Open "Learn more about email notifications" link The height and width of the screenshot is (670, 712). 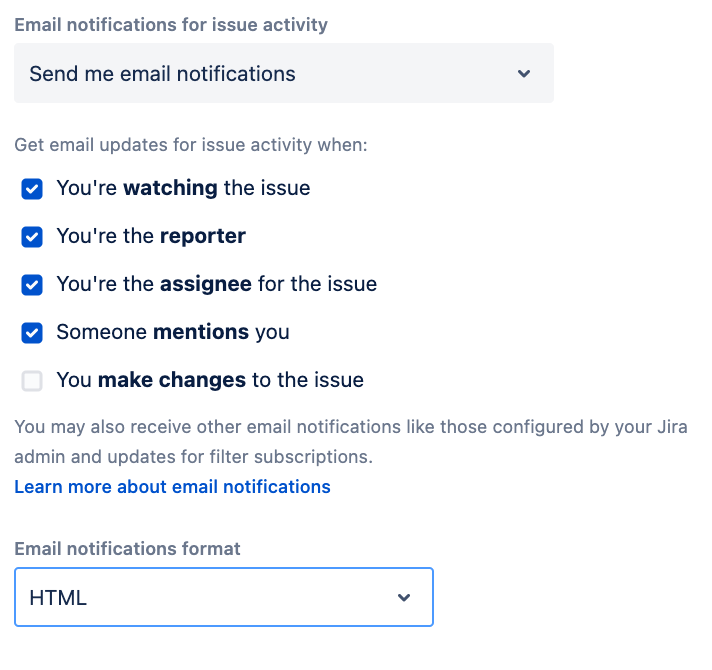[x=172, y=487]
